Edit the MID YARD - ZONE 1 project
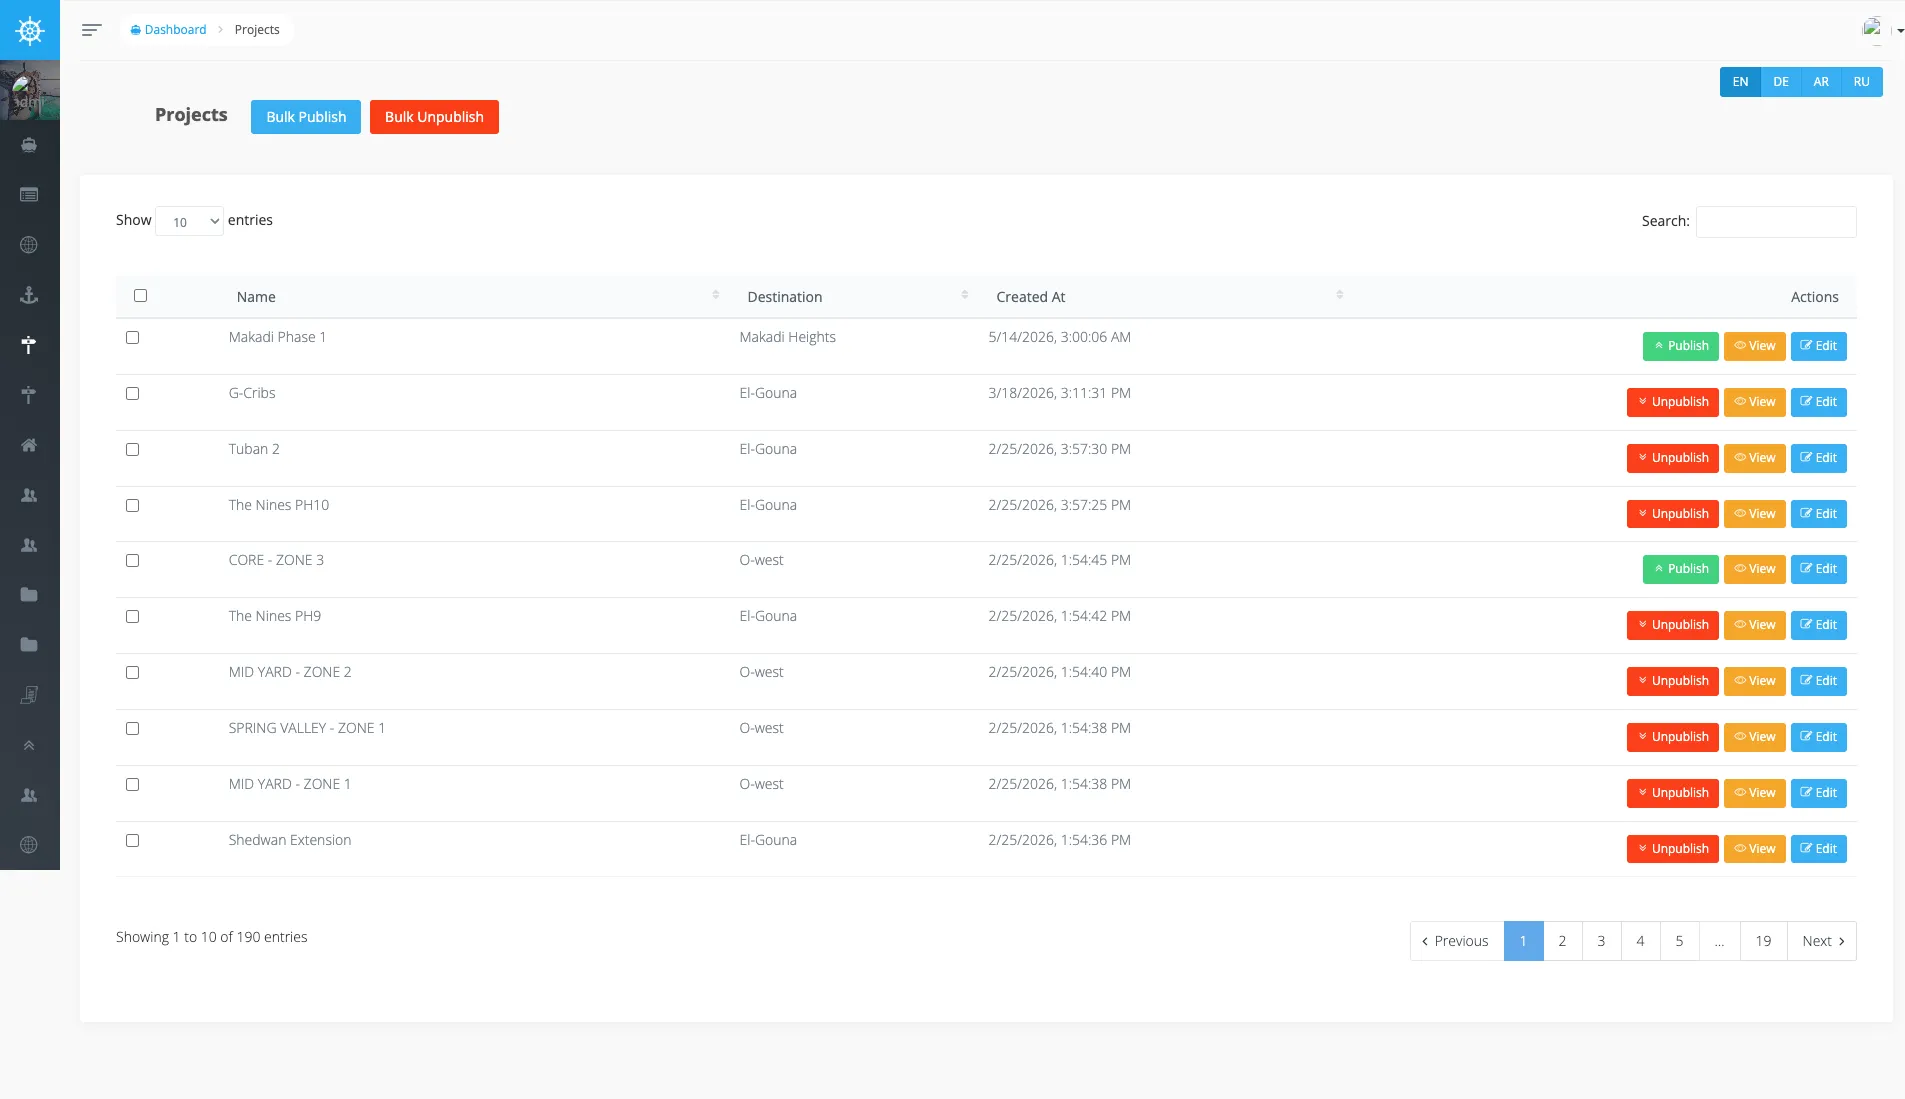 pos(1818,793)
